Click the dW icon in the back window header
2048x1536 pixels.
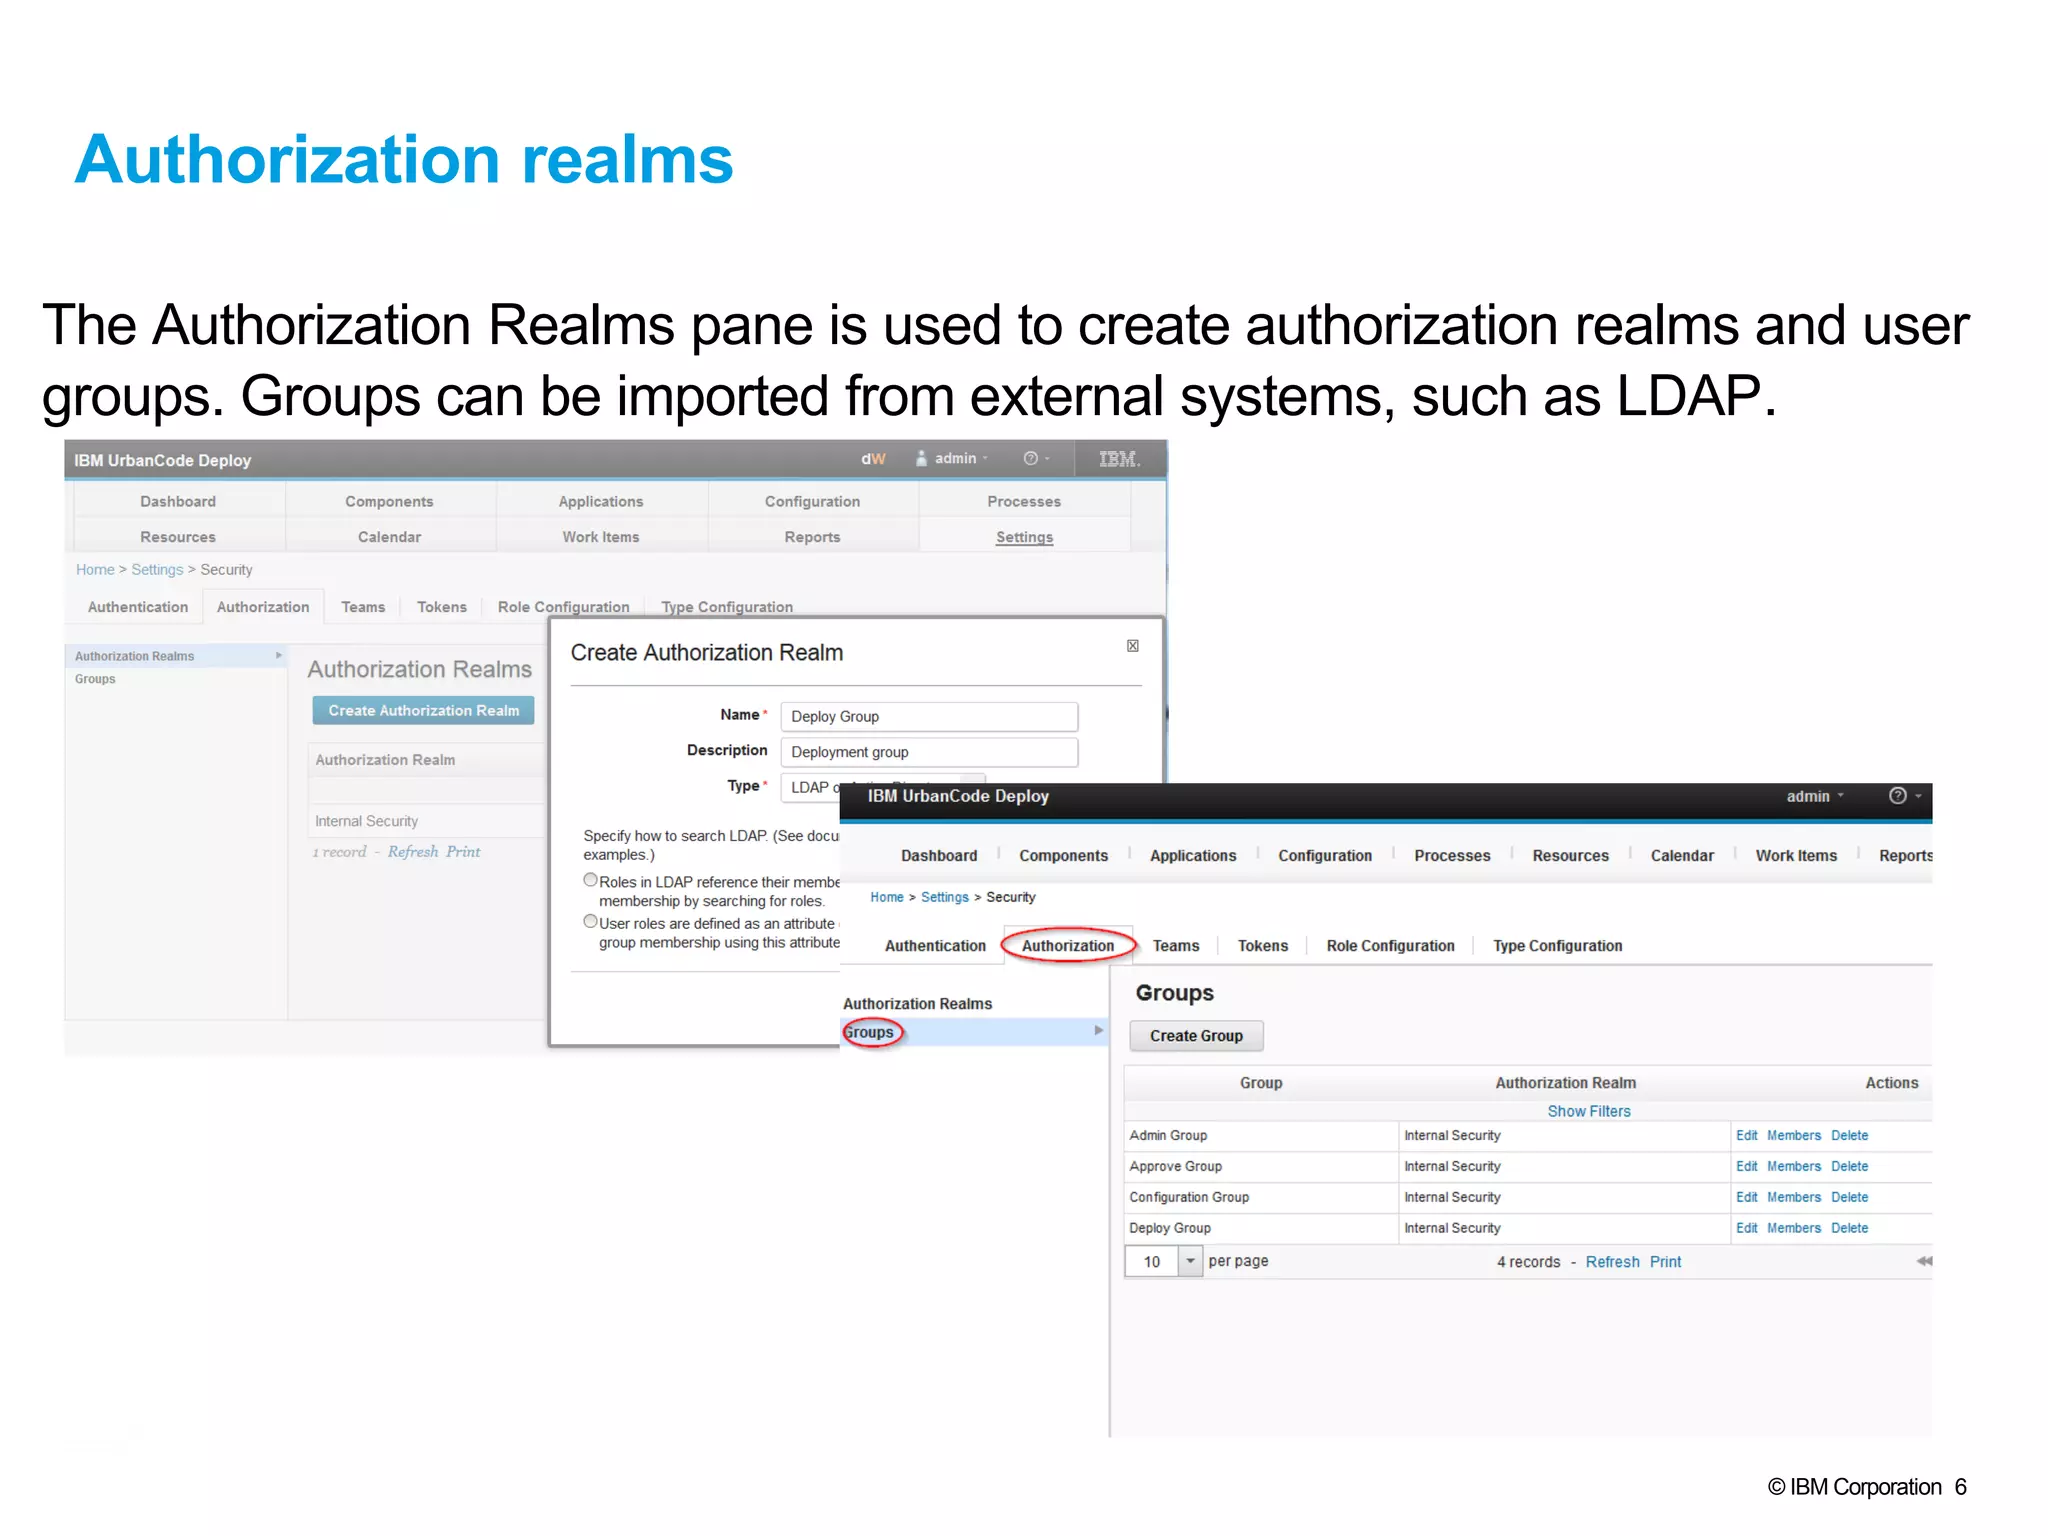click(873, 459)
